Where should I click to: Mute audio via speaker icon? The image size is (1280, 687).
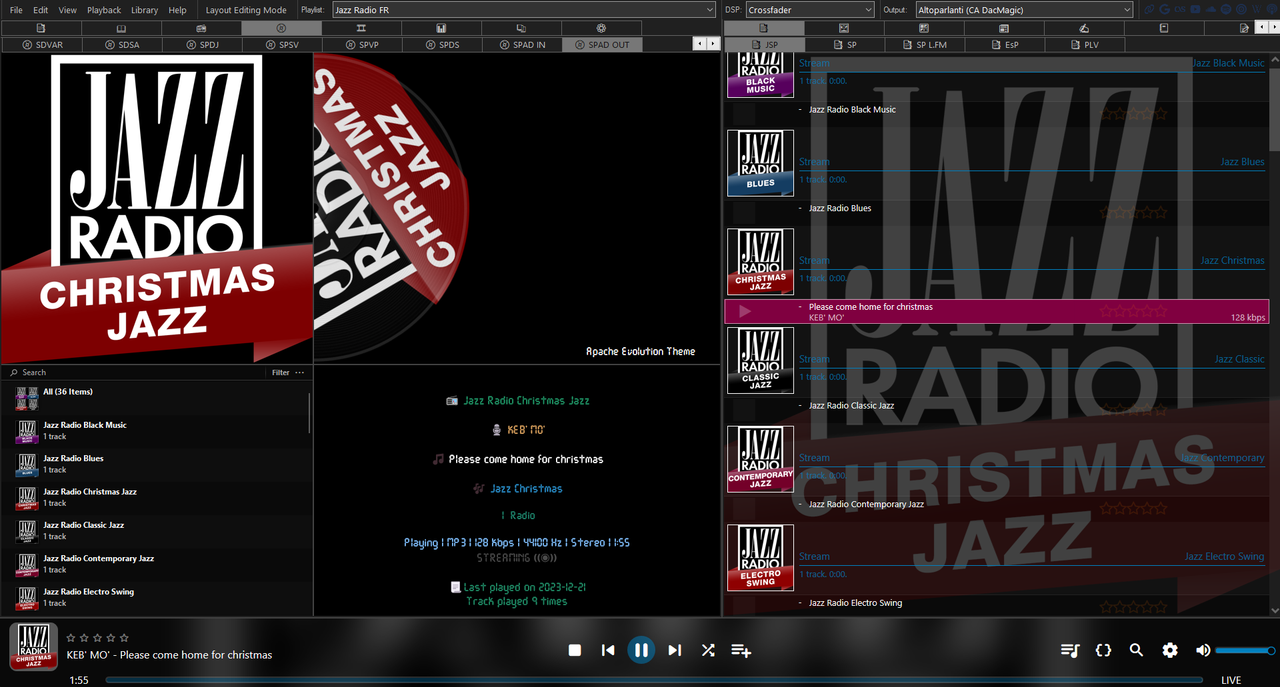pyautogui.click(x=1203, y=650)
